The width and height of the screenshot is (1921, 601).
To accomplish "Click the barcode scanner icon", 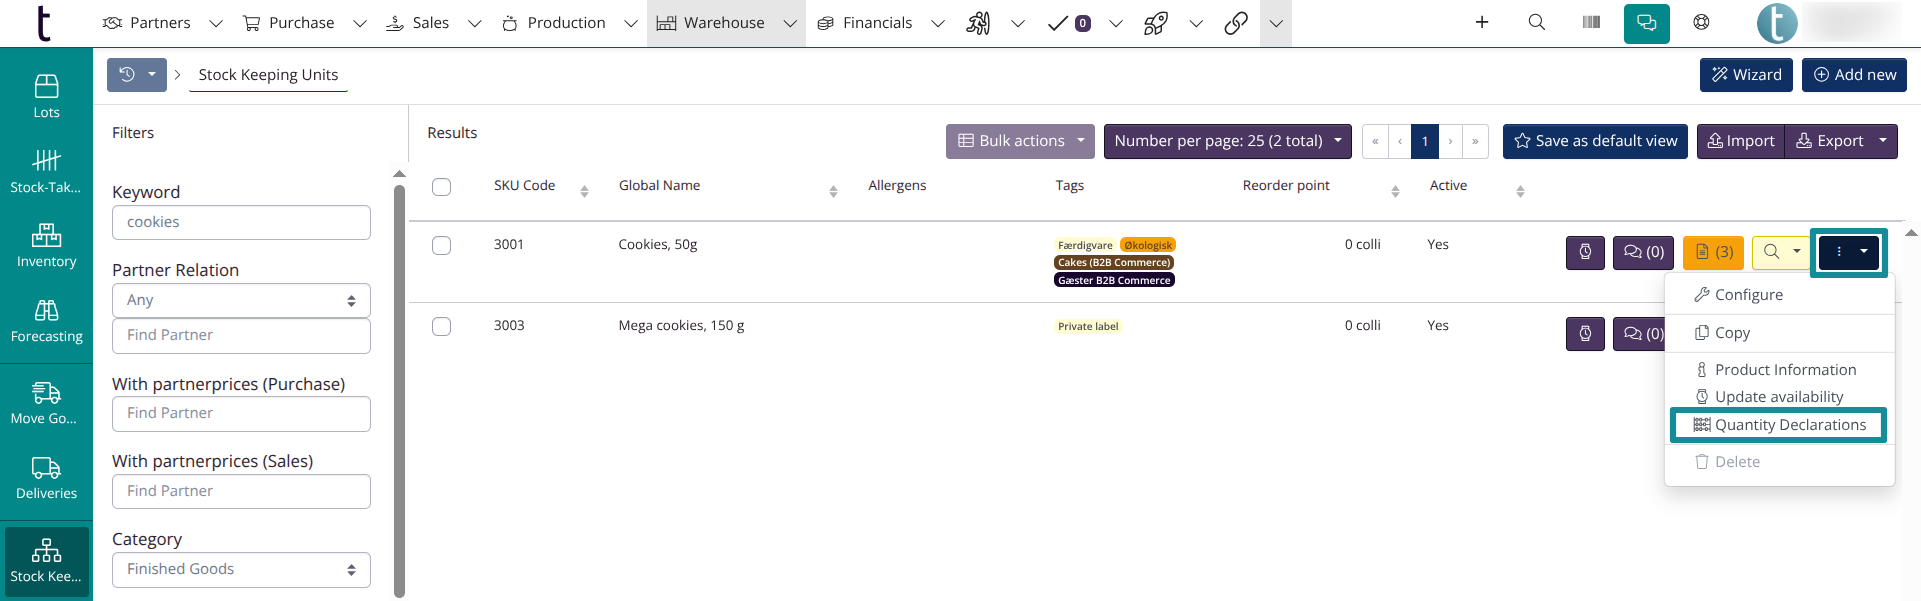I will [1591, 22].
